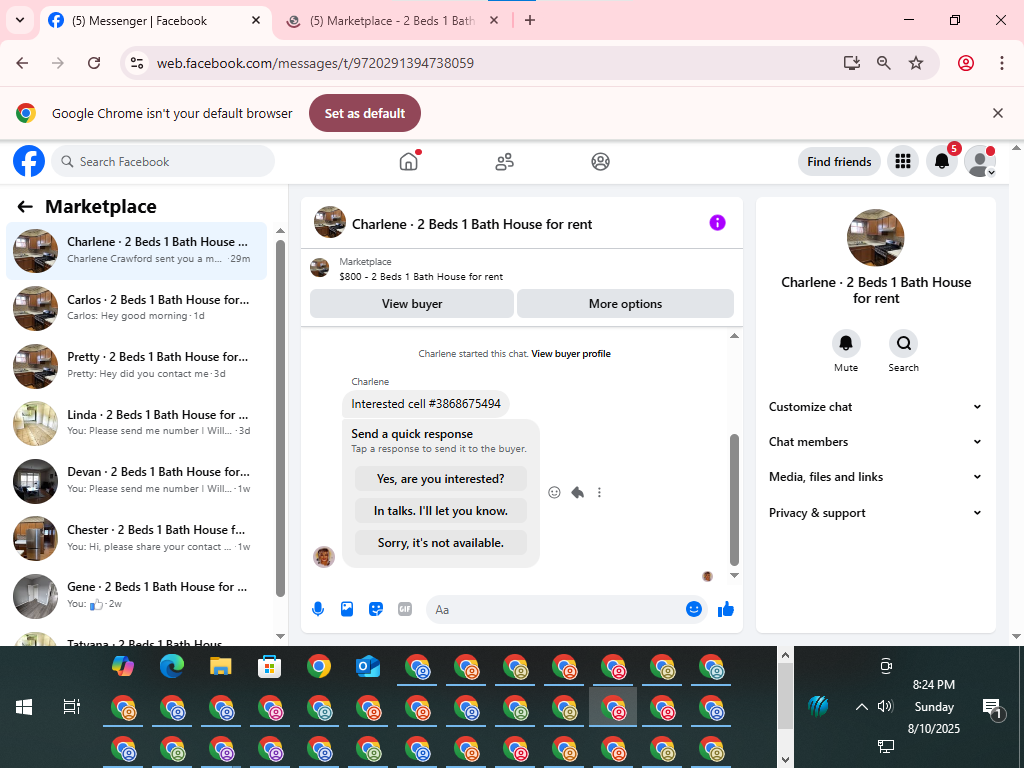Show hidden system tray icons chevron

tap(861, 707)
